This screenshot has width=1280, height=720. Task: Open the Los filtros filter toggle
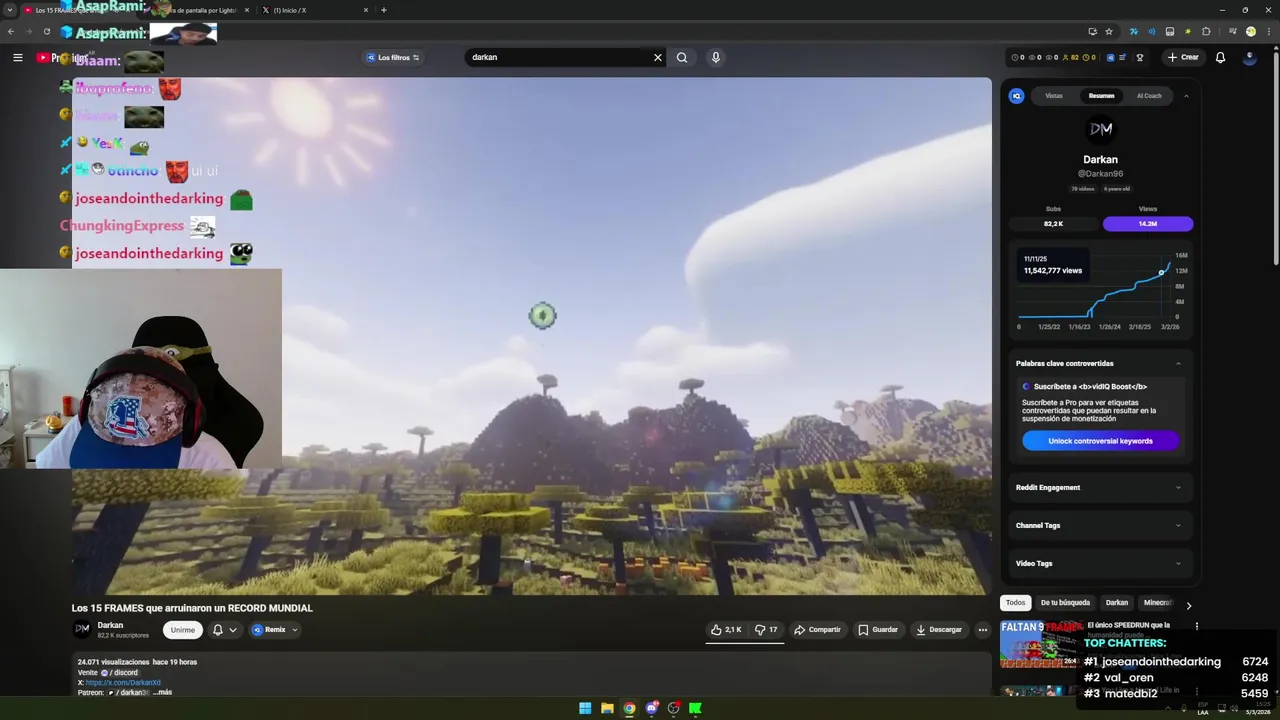click(392, 57)
